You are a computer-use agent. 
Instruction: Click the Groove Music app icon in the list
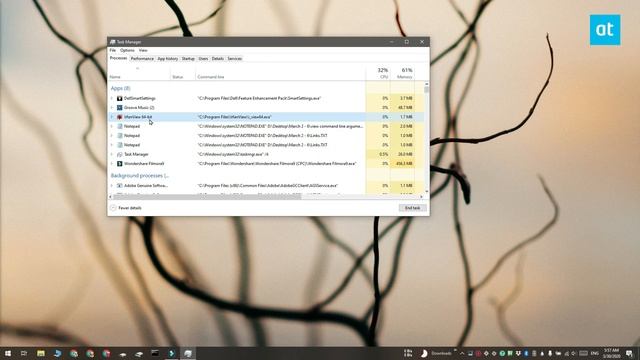click(120, 108)
